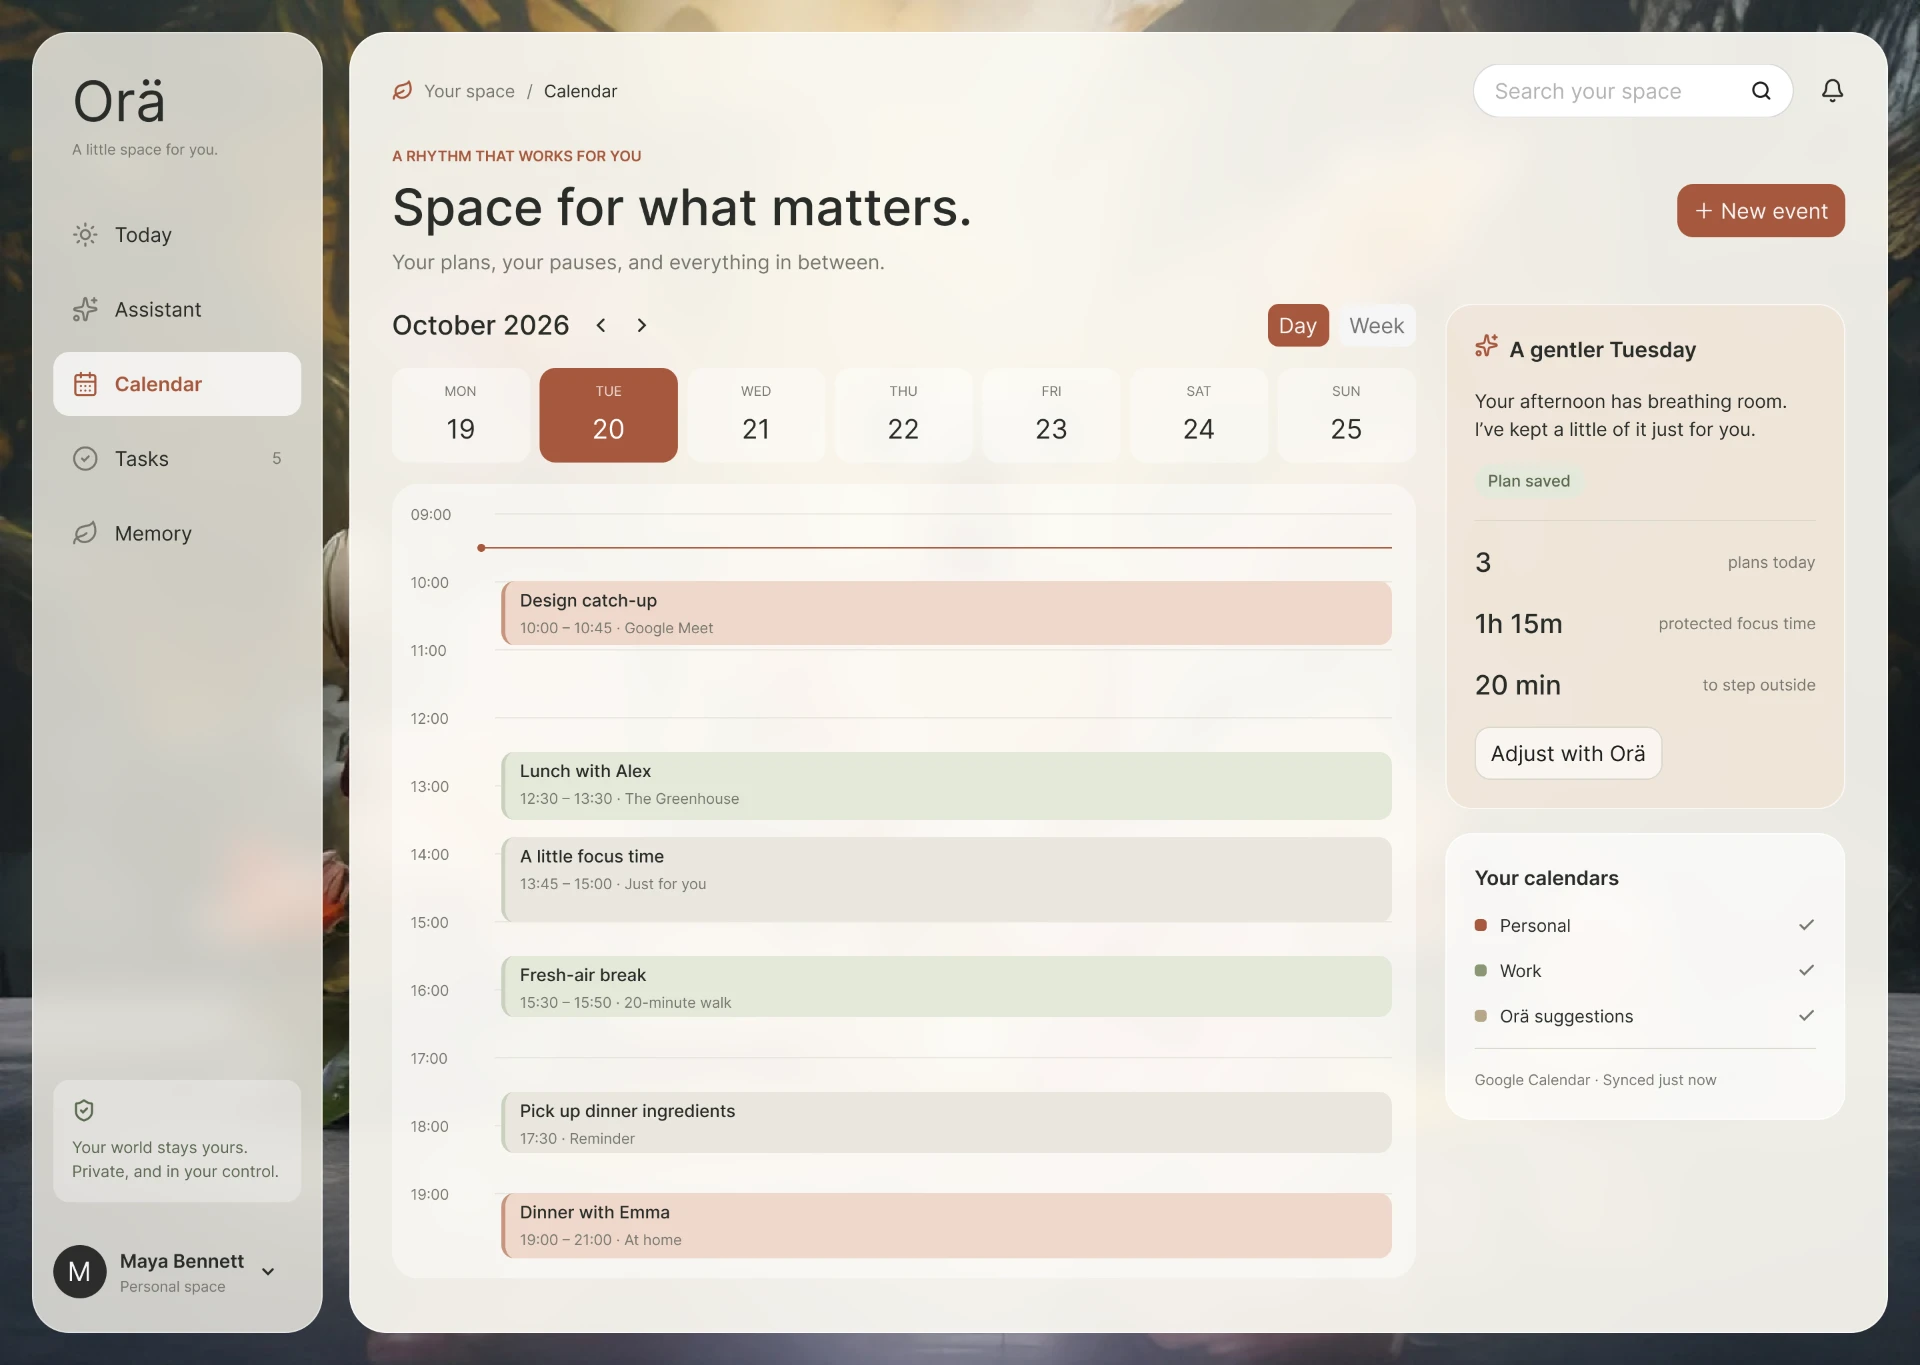This screenshot has width=1920, height=1365.
Task: Click Adjust with Orä button
Action: coord(1567,753)
